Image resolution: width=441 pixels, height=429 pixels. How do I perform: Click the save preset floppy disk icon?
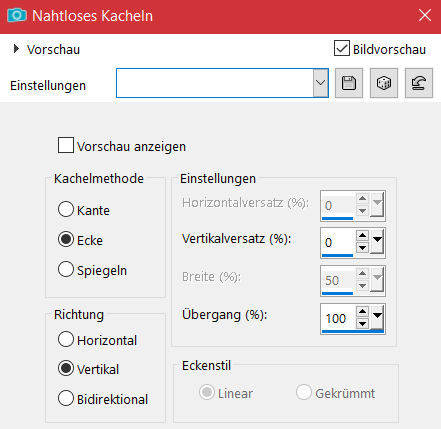pyautogui.click(x=349, y=83)
